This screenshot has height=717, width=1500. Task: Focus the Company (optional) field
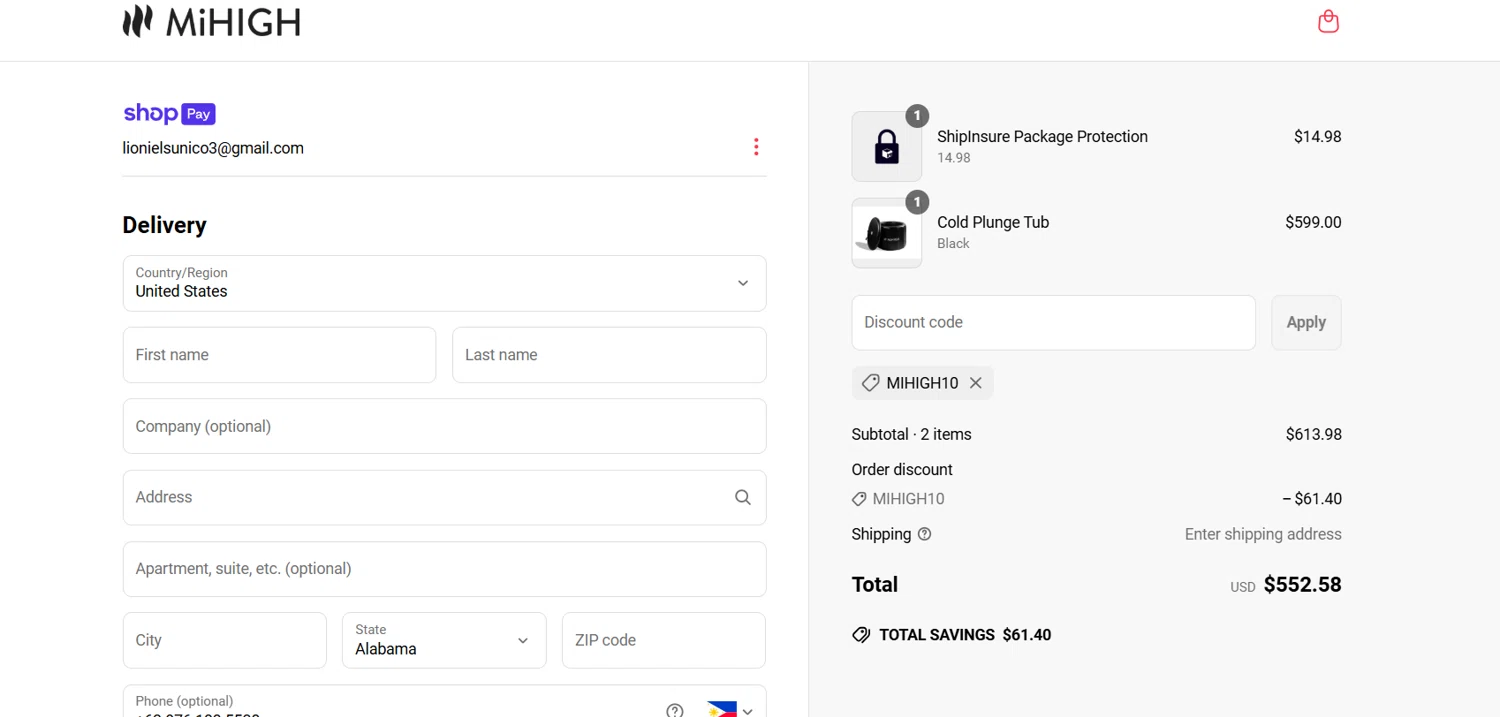[x=444, y=426]
